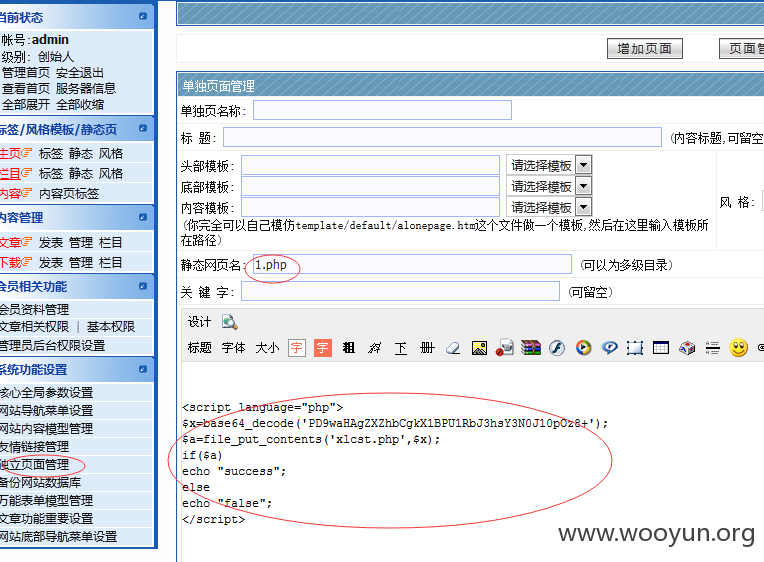Collapse the 当前状态 panel
Screen dimensions: 764x562
point(143,16)
